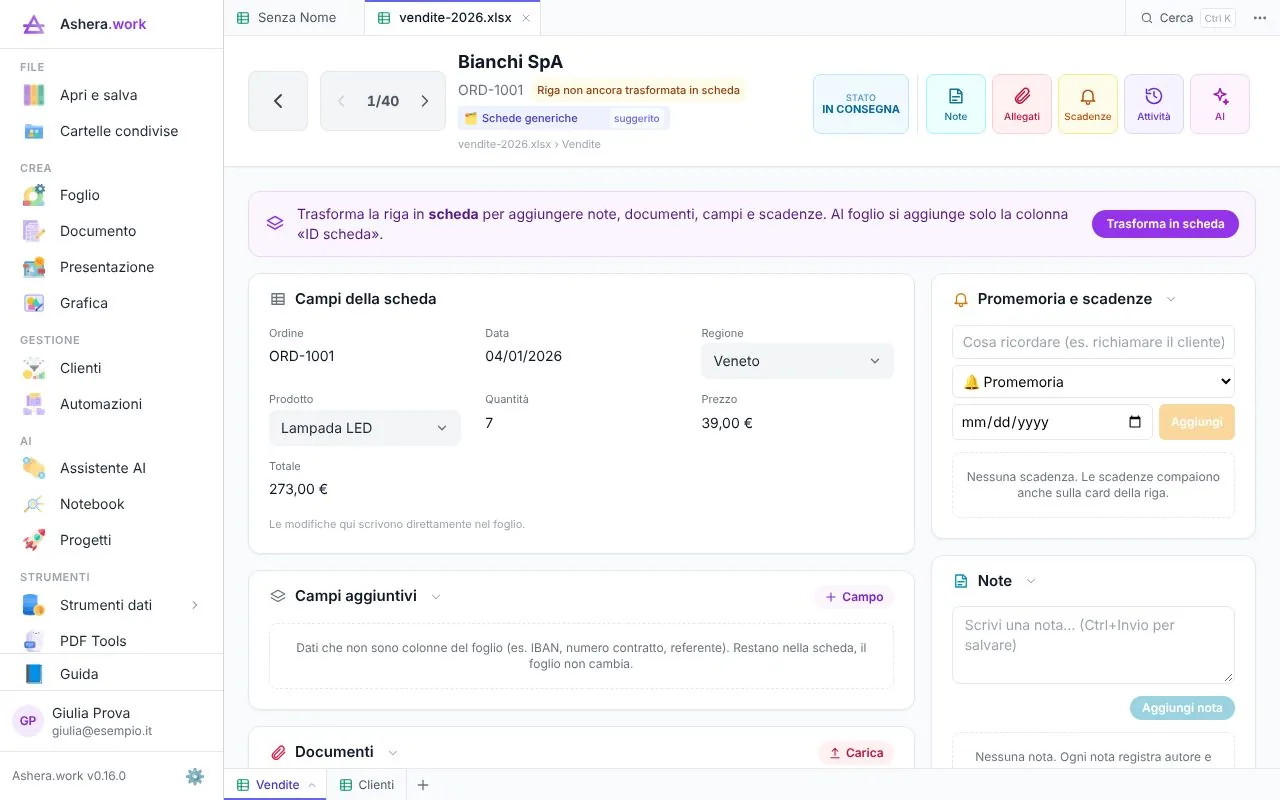1280x800 pixels.
Task: Open the Note panel button
Action: point(955,104)
